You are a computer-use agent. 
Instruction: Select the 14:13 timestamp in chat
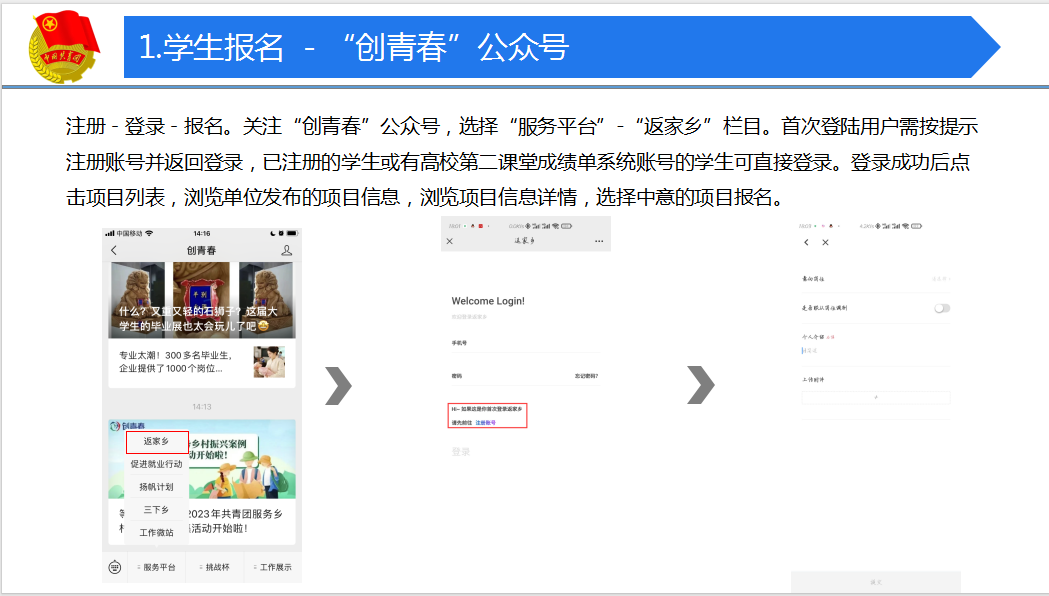click(x=202, y=407)
